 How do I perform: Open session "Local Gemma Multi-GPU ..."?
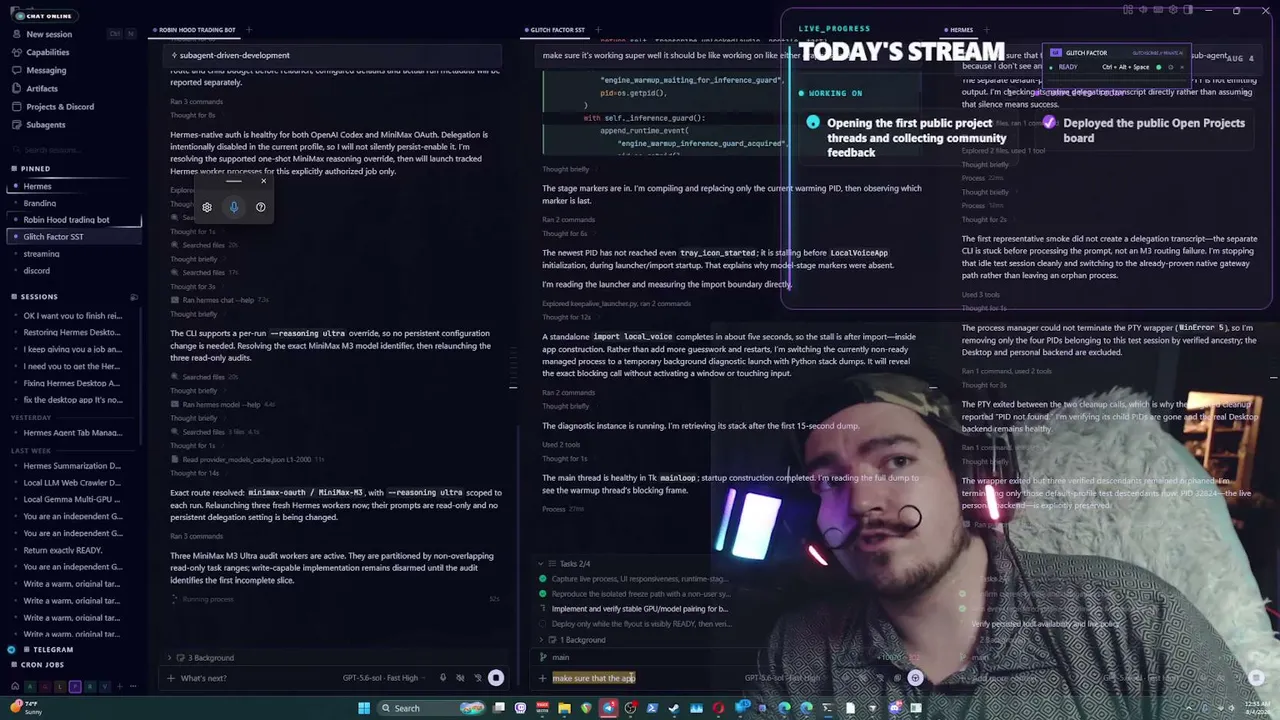(x=72, y=500)
